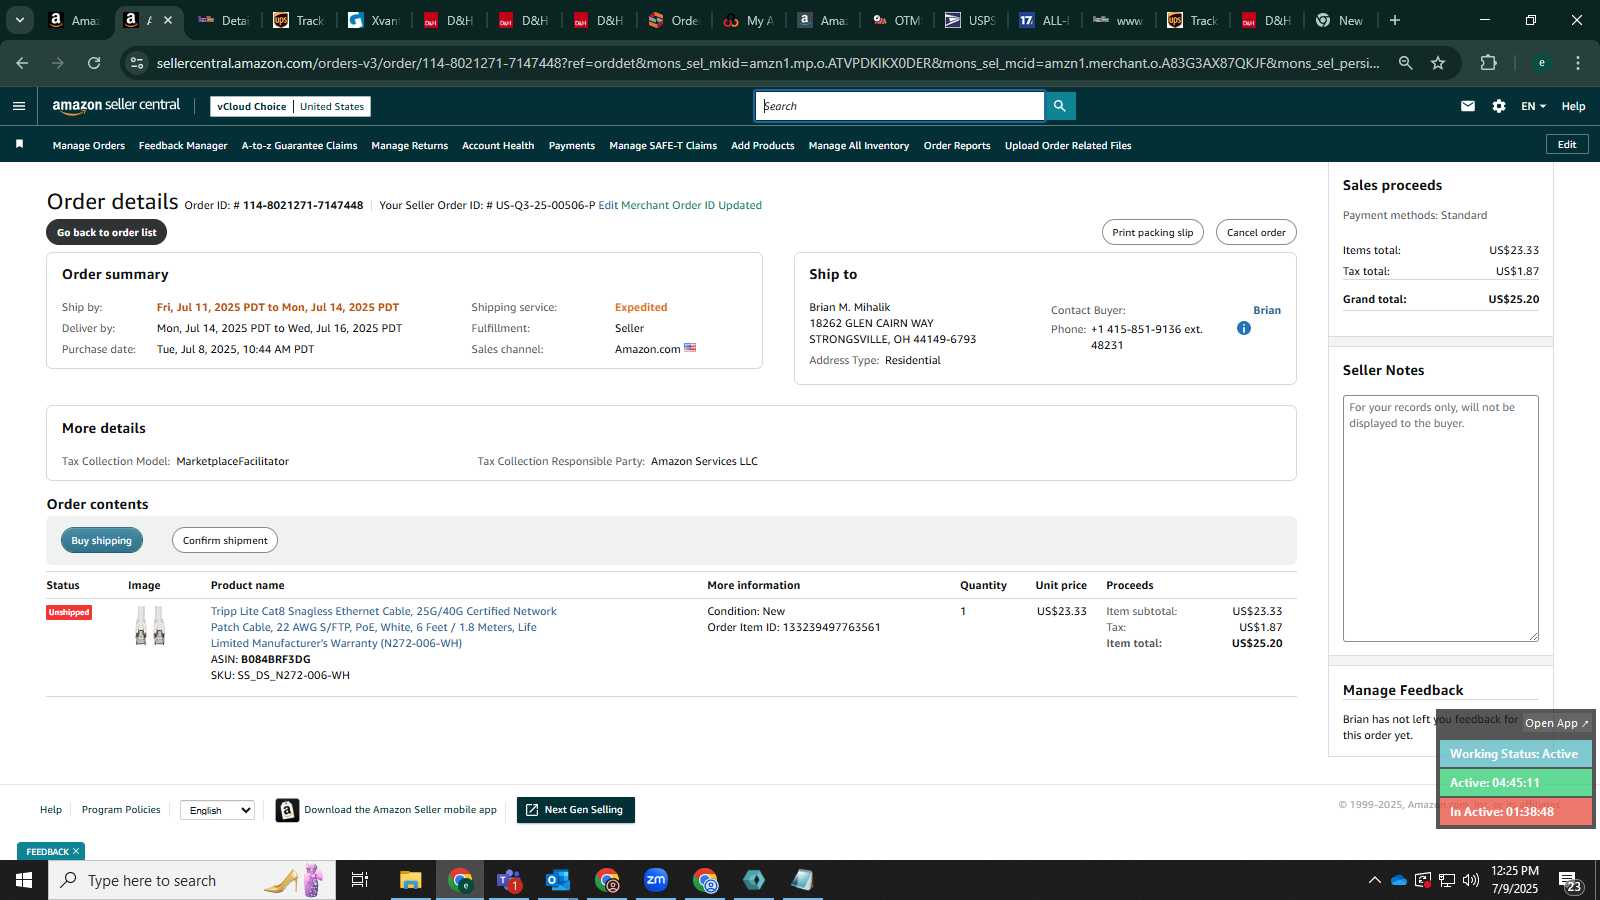The height and width of the screenshot is (900, 1600).
Task: Click the Edit navigation button
Action: point(1567,145)
